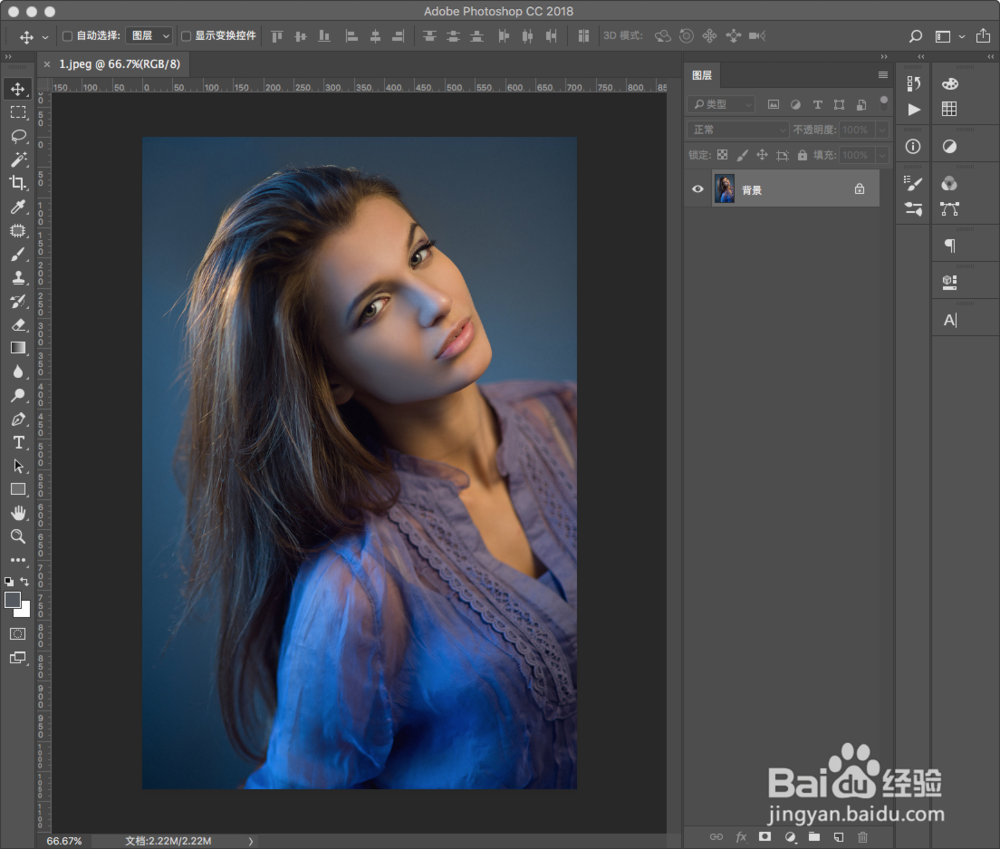The image size is (1000, 849).
Task: Select the Horizontal Type tool
Action: [x=18, y=442]
